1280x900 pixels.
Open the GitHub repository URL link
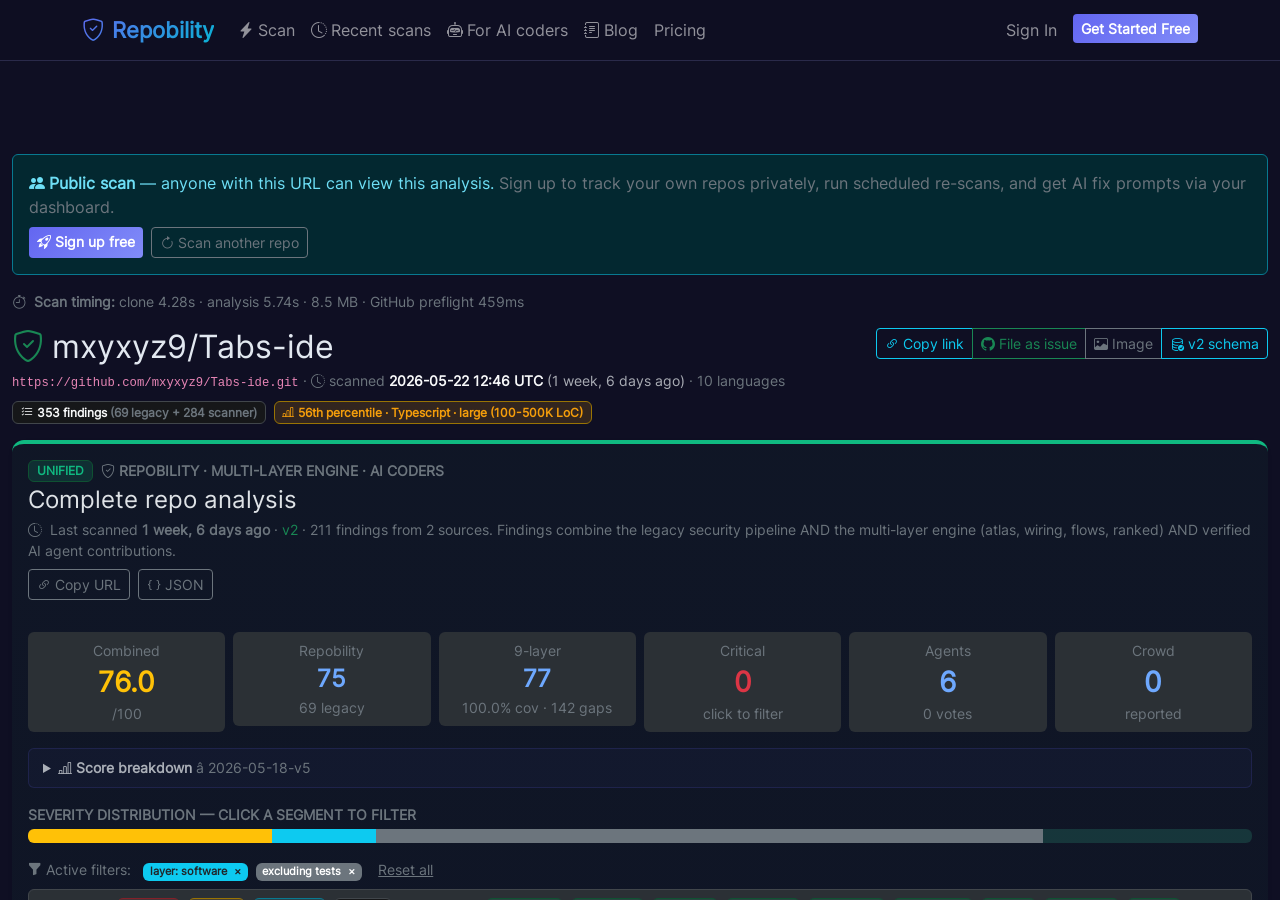click(155, 382)
